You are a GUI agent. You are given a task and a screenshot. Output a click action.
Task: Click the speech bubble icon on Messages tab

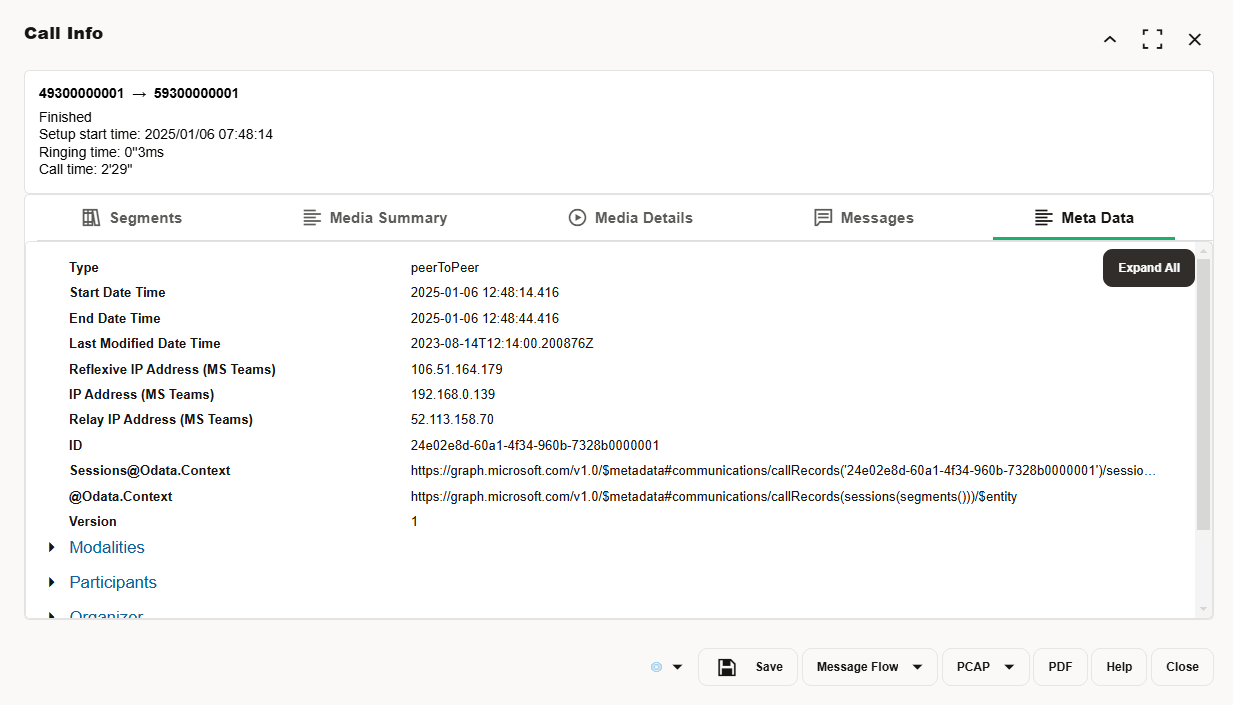click(x=823, y=217)
